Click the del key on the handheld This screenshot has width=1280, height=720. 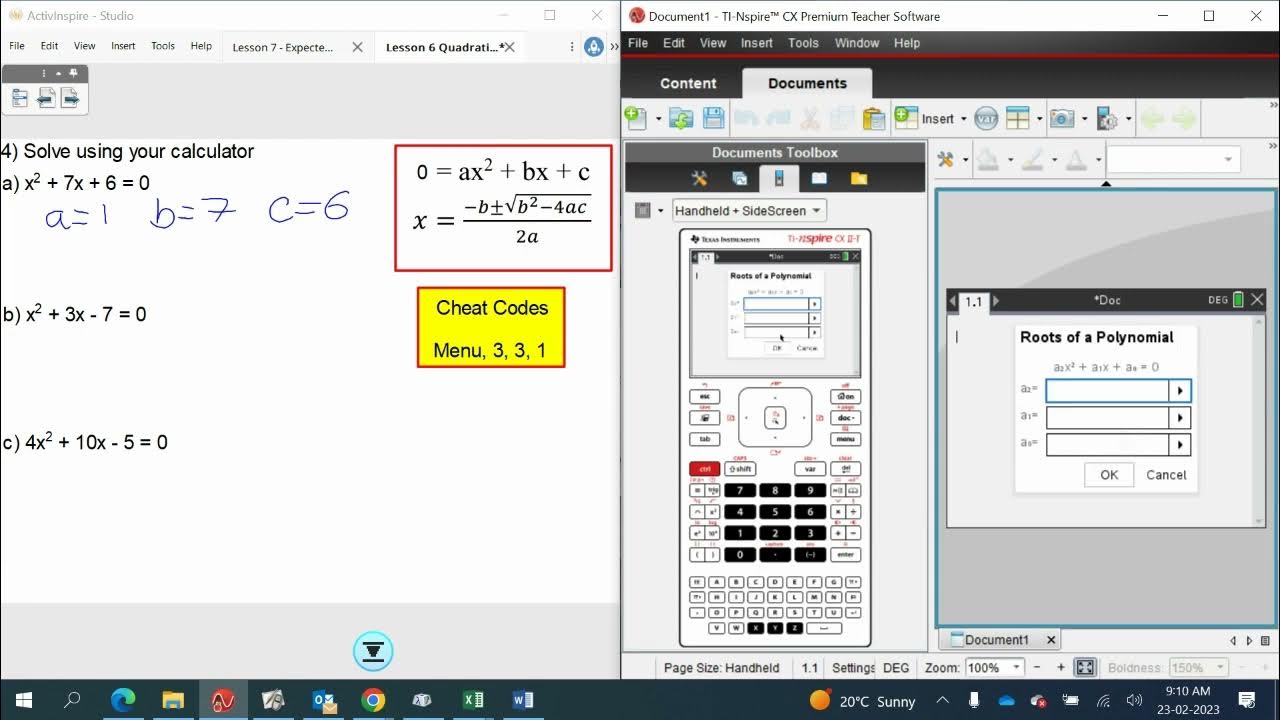tap(846, 469)
